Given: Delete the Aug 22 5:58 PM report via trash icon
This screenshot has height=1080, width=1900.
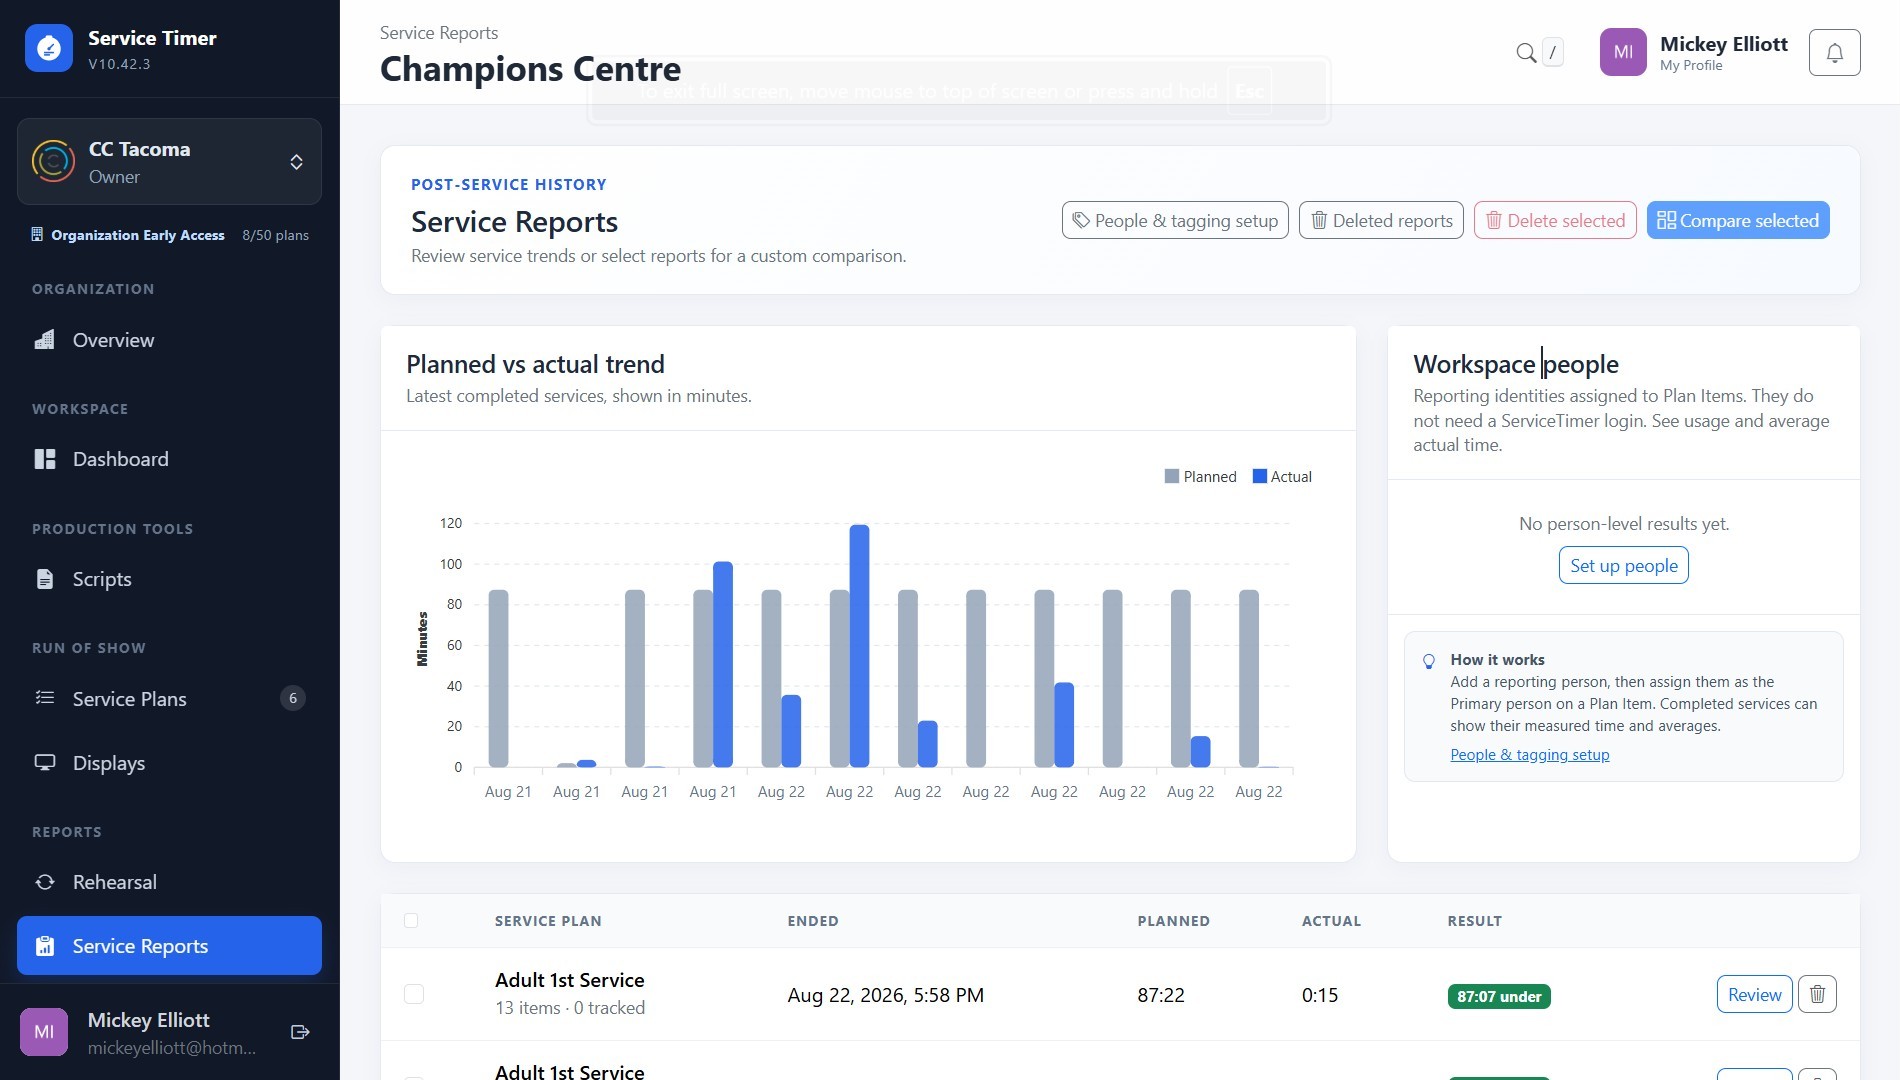Looking at the screenshot, I should click(x=1817, y=994).
